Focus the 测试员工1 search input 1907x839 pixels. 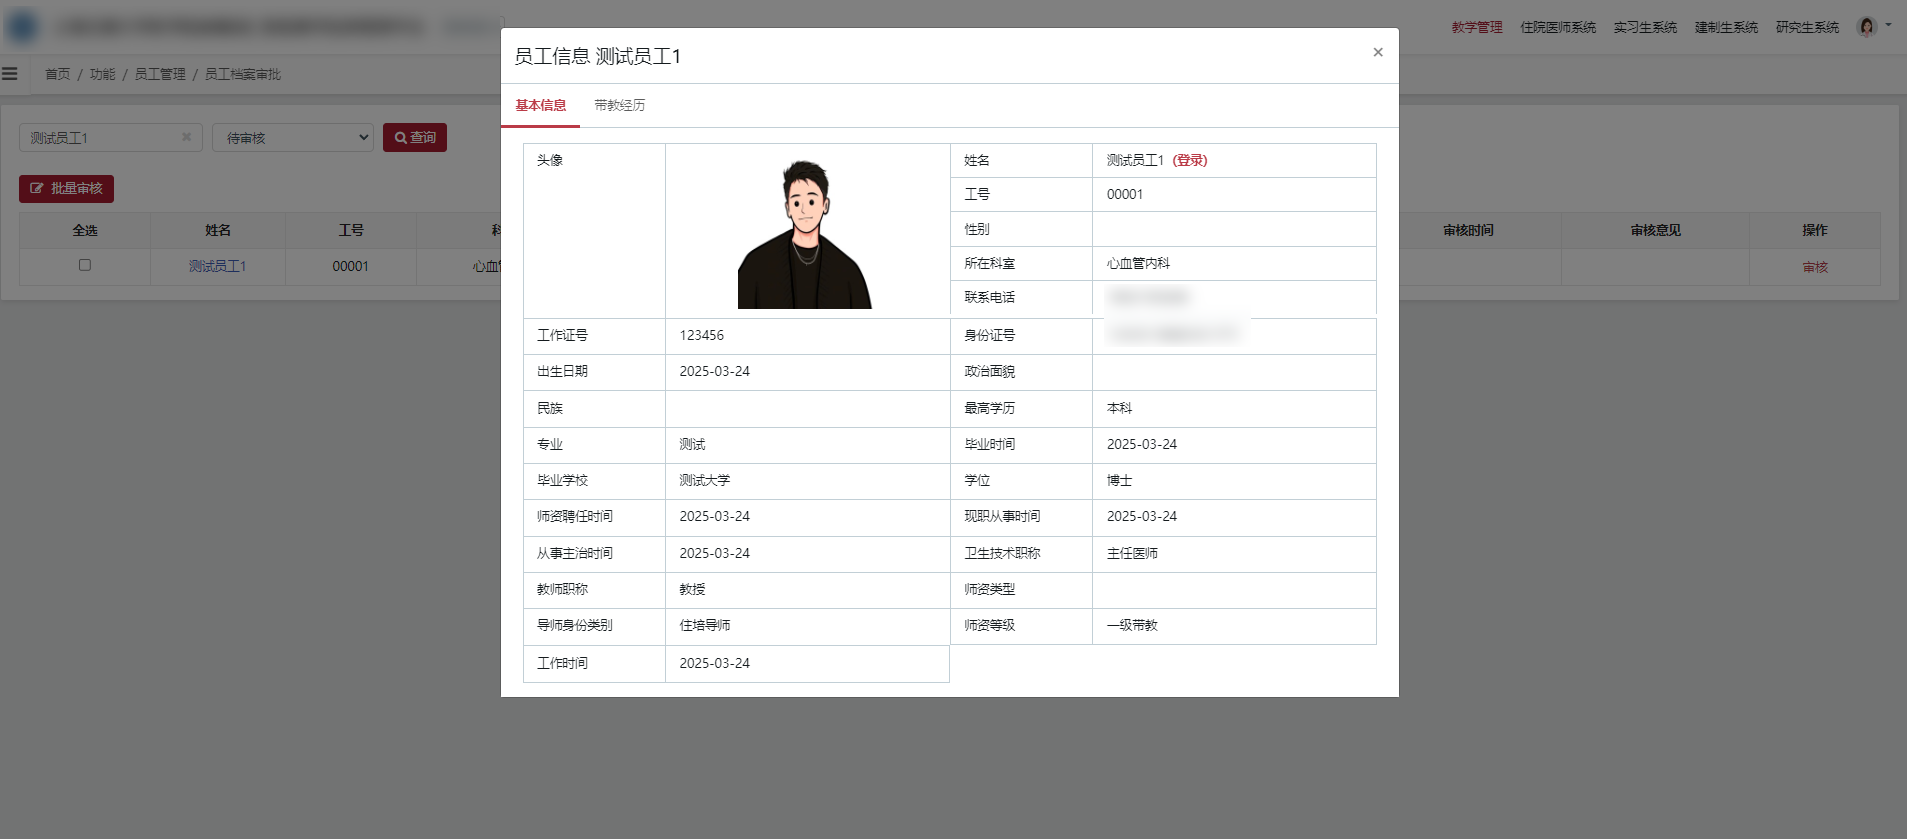click(x=110, y=138)
